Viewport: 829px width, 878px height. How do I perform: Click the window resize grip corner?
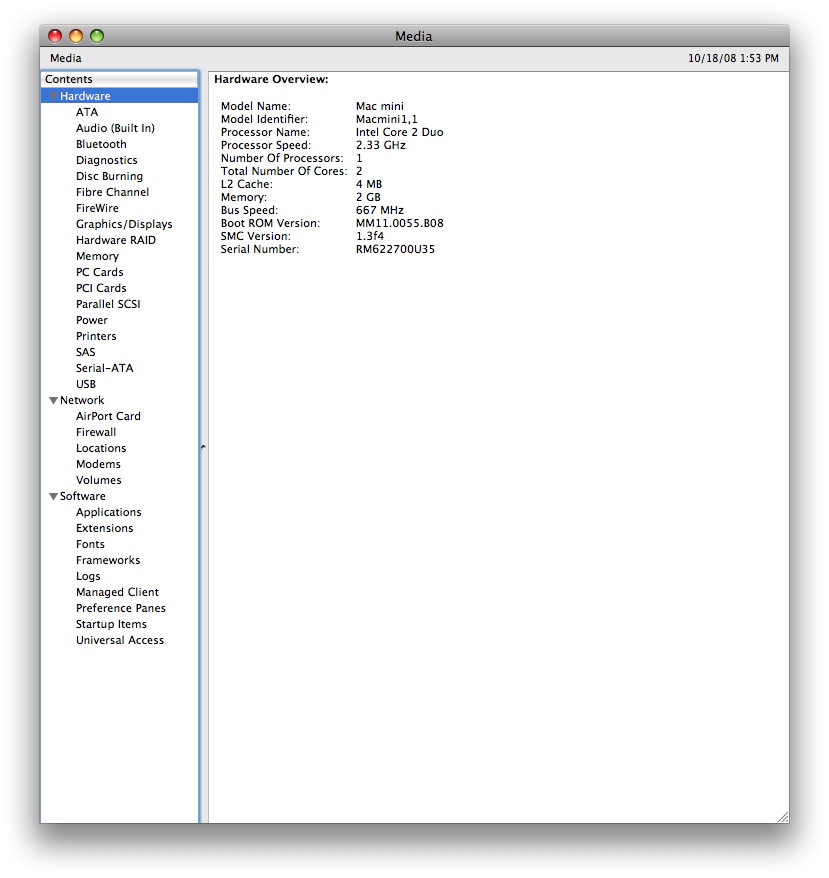point(783,817)
